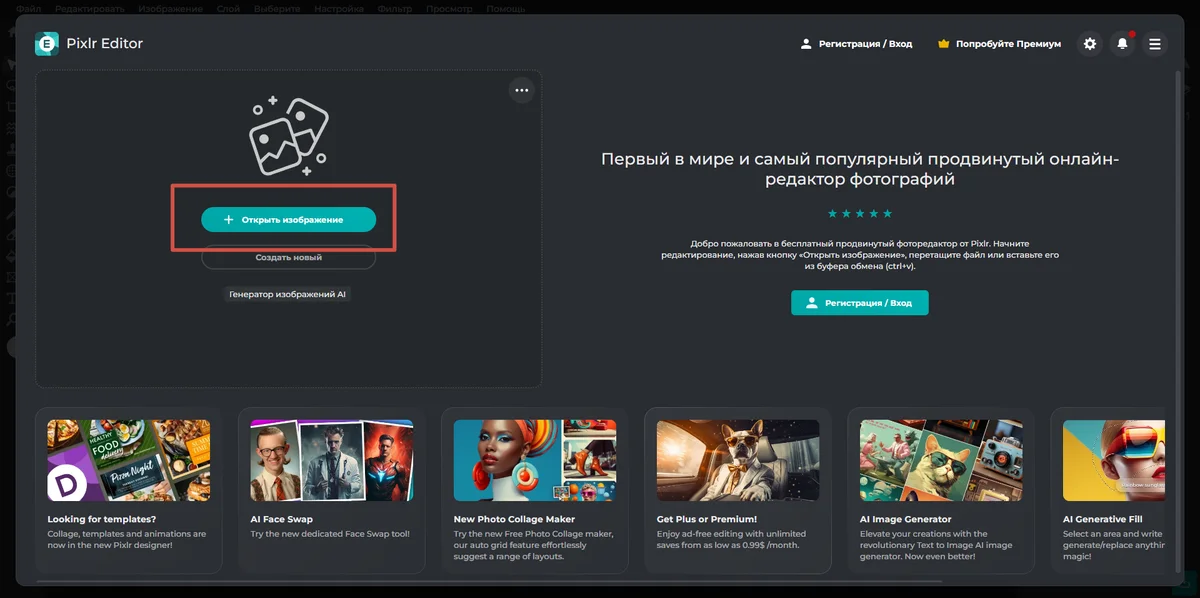Open the Get Plus or Premium! thumbnail
This screenshot has height=598, width=1200.
pyautogui.click(x=738, y=460)
